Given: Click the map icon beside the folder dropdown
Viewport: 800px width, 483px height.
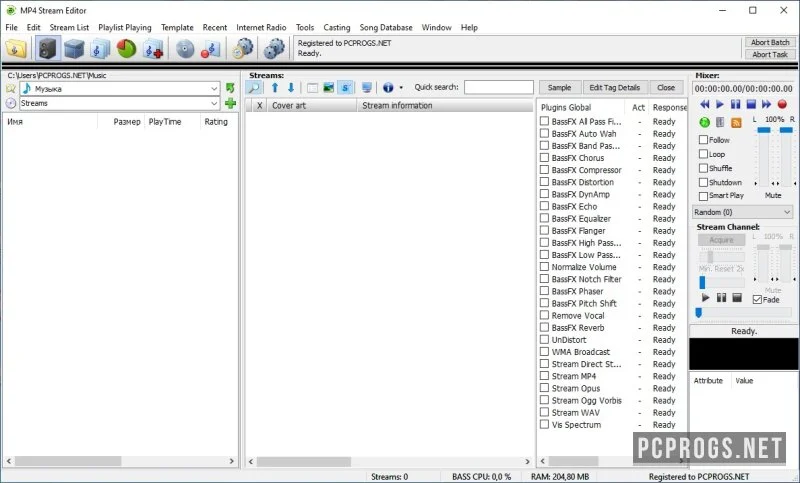Looking at the screenshot, I should [11, 89].
